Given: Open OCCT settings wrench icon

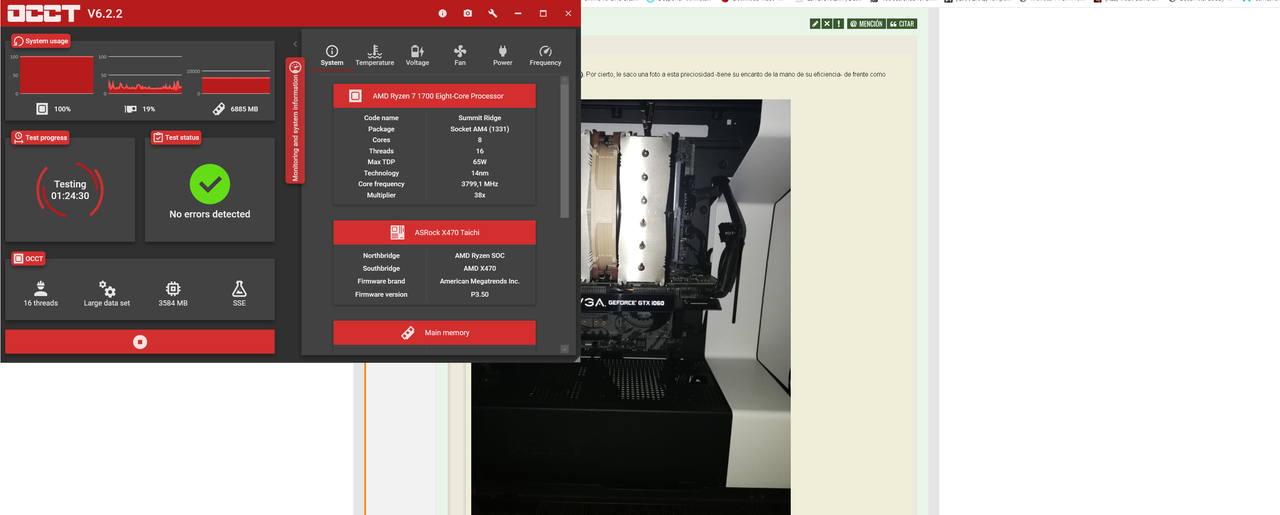Looking at the screenshot, I should [493, 13].
